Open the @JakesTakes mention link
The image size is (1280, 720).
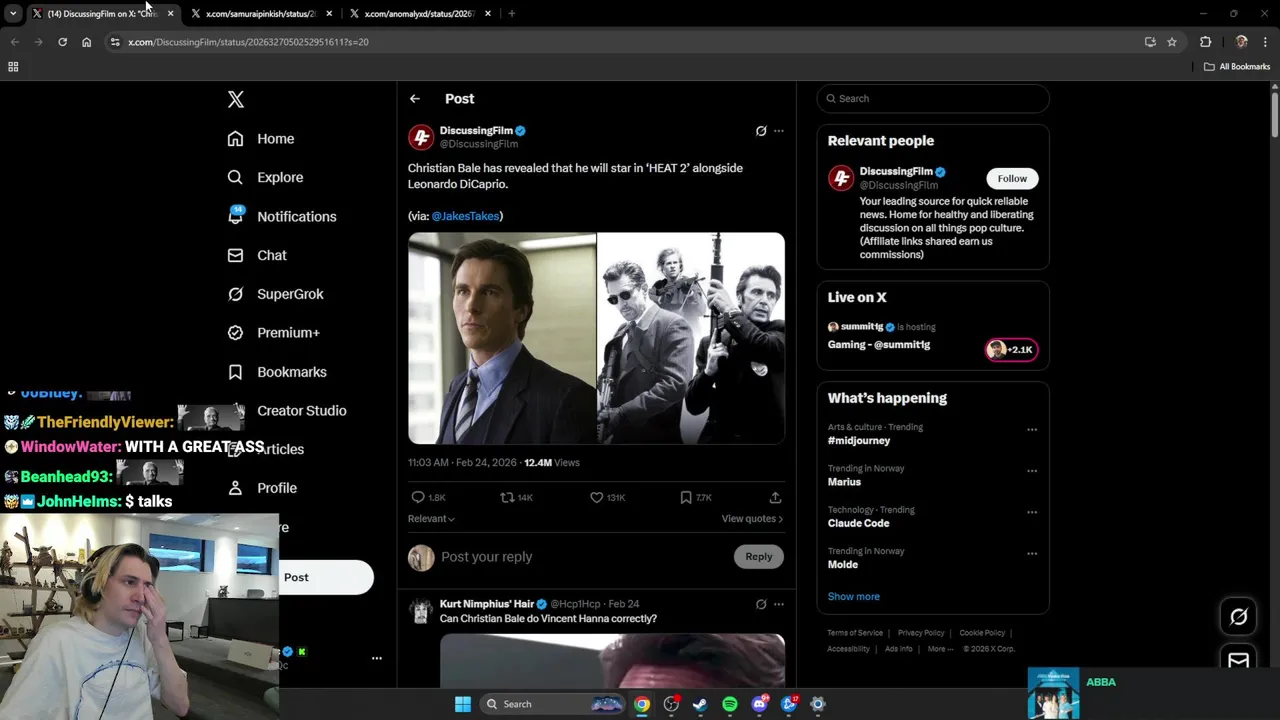[x=465, y=216]
